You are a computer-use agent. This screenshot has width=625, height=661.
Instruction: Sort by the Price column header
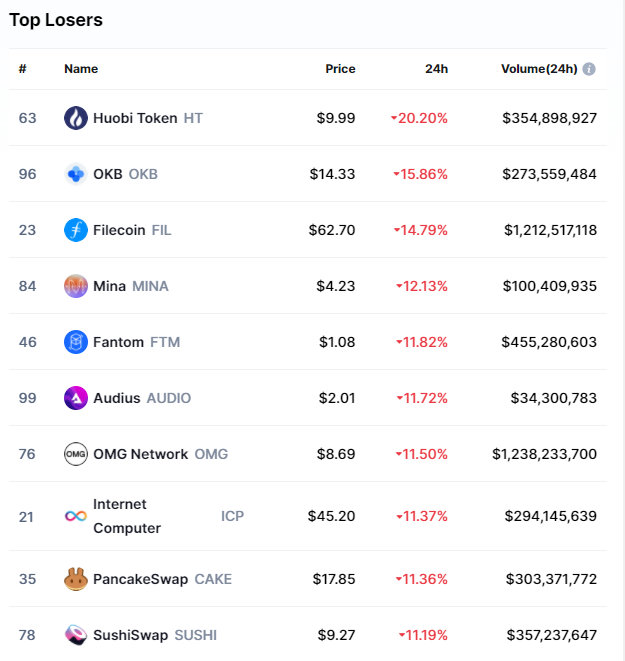click(x=340, y=69)
